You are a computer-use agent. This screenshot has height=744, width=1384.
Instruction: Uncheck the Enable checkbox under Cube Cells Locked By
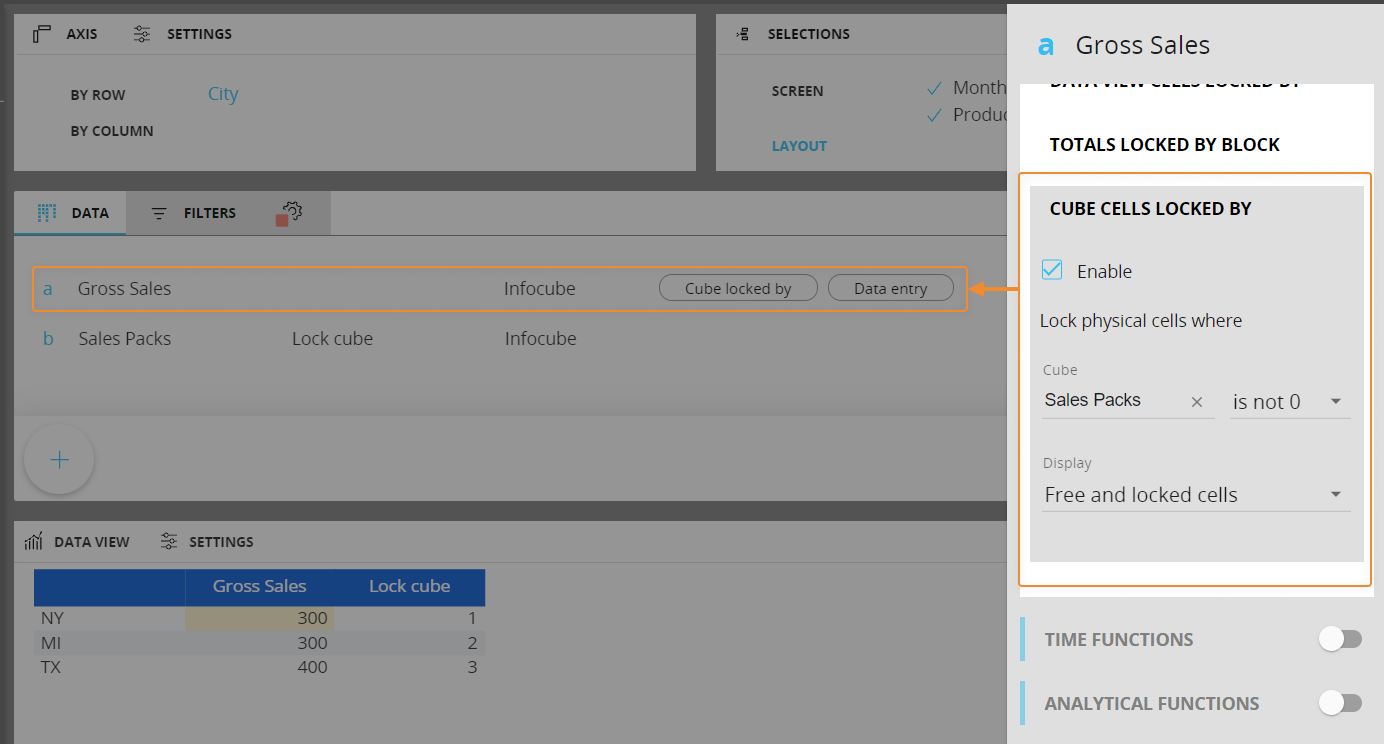[1051, 269]
